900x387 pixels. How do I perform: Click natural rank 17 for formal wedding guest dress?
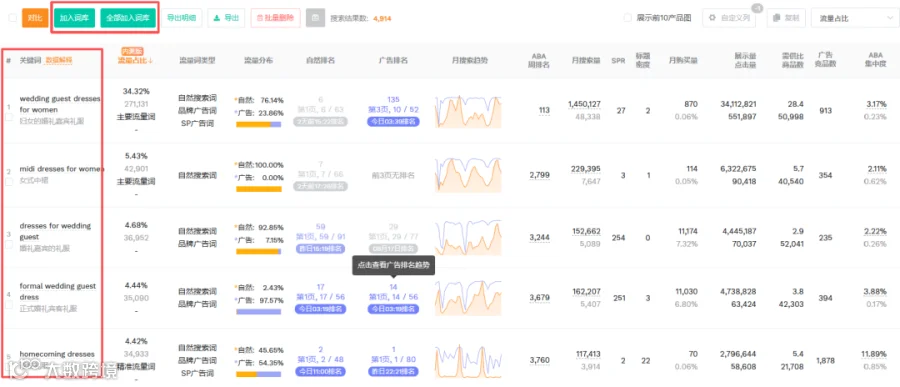point(321,287)
